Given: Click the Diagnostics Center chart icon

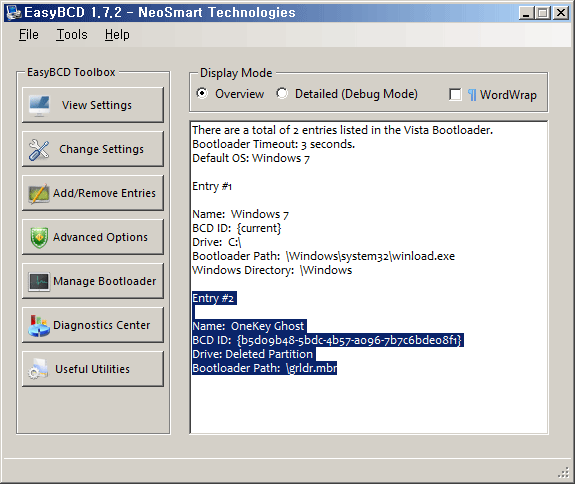Looking at the screenshot, I should point(39,326).
